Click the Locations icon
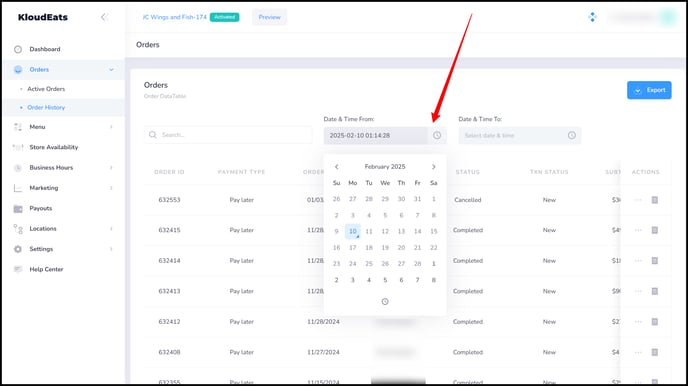The height and width of the screenshot is (386, 688). point(18,229)
